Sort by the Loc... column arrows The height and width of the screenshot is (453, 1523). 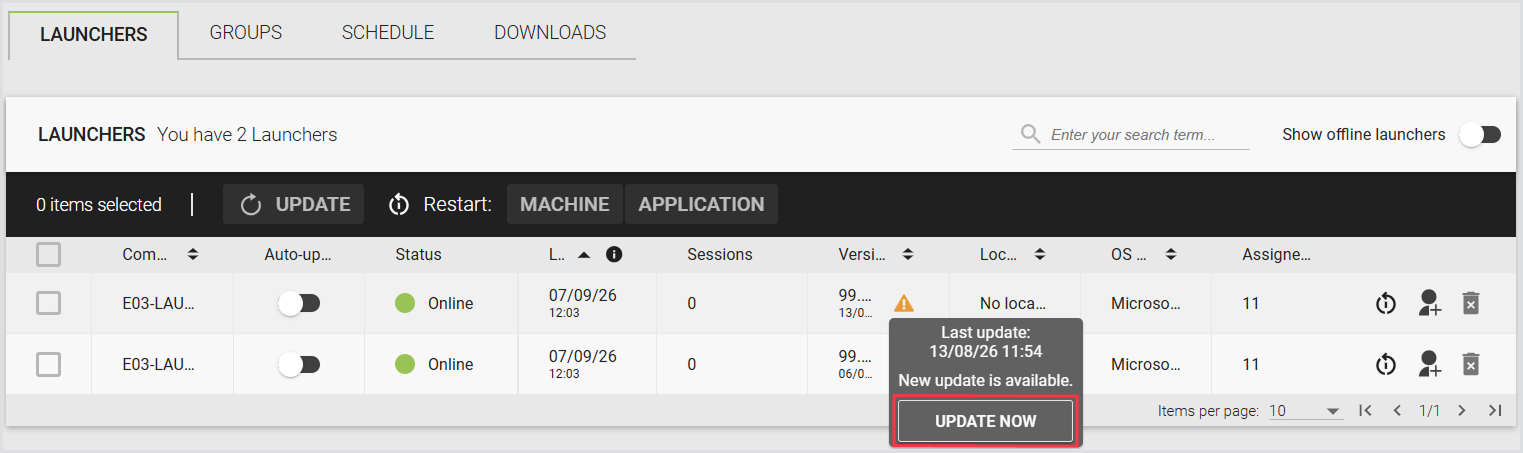pyautogui.click(x=1040, y=255)
